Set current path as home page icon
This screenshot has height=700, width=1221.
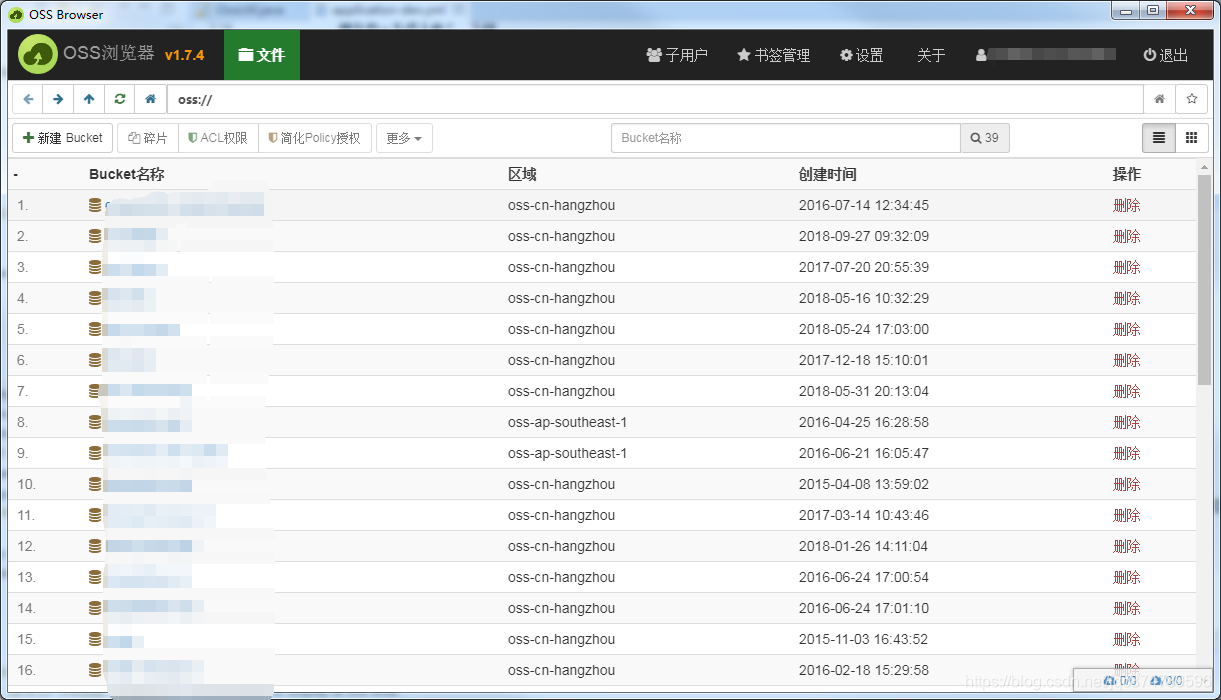tap(1159, 100)
